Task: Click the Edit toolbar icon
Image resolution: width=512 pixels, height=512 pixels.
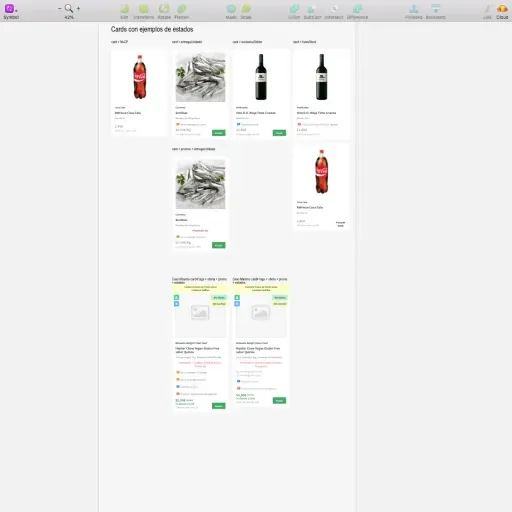Action: 125,9
